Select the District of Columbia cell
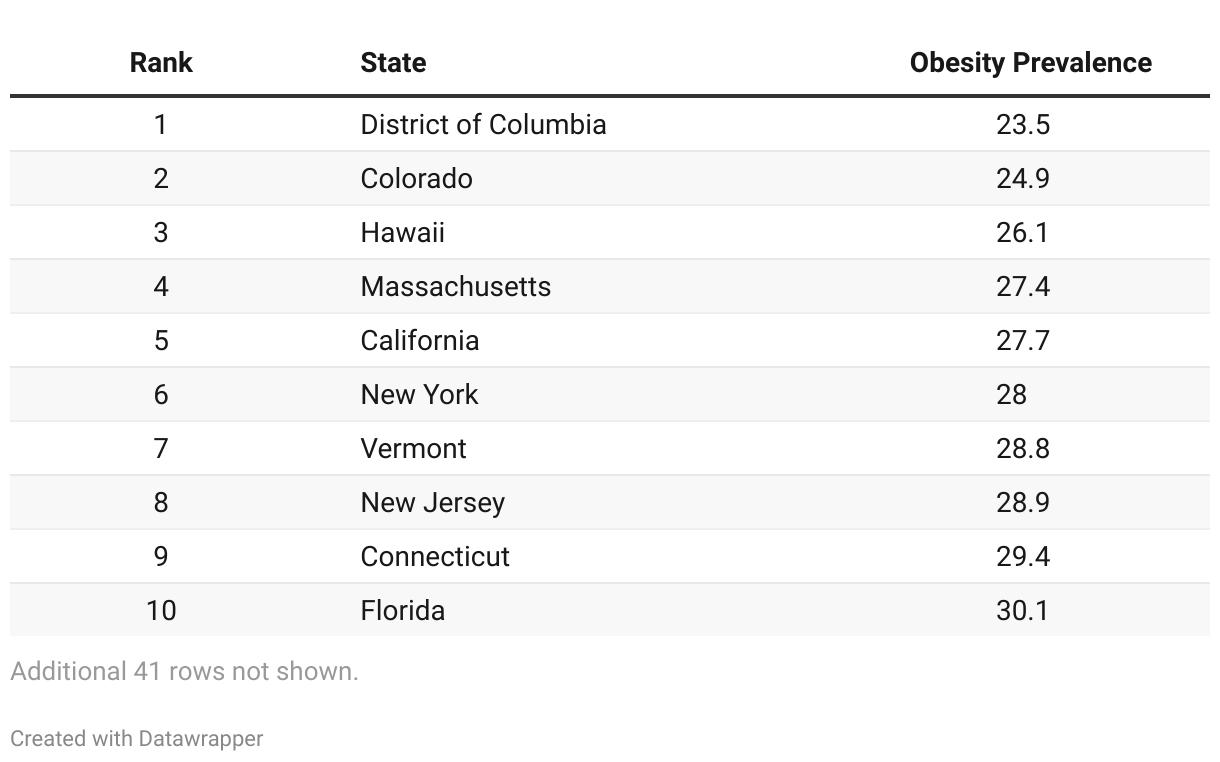 pyautogui.click(x=483, y=125)
